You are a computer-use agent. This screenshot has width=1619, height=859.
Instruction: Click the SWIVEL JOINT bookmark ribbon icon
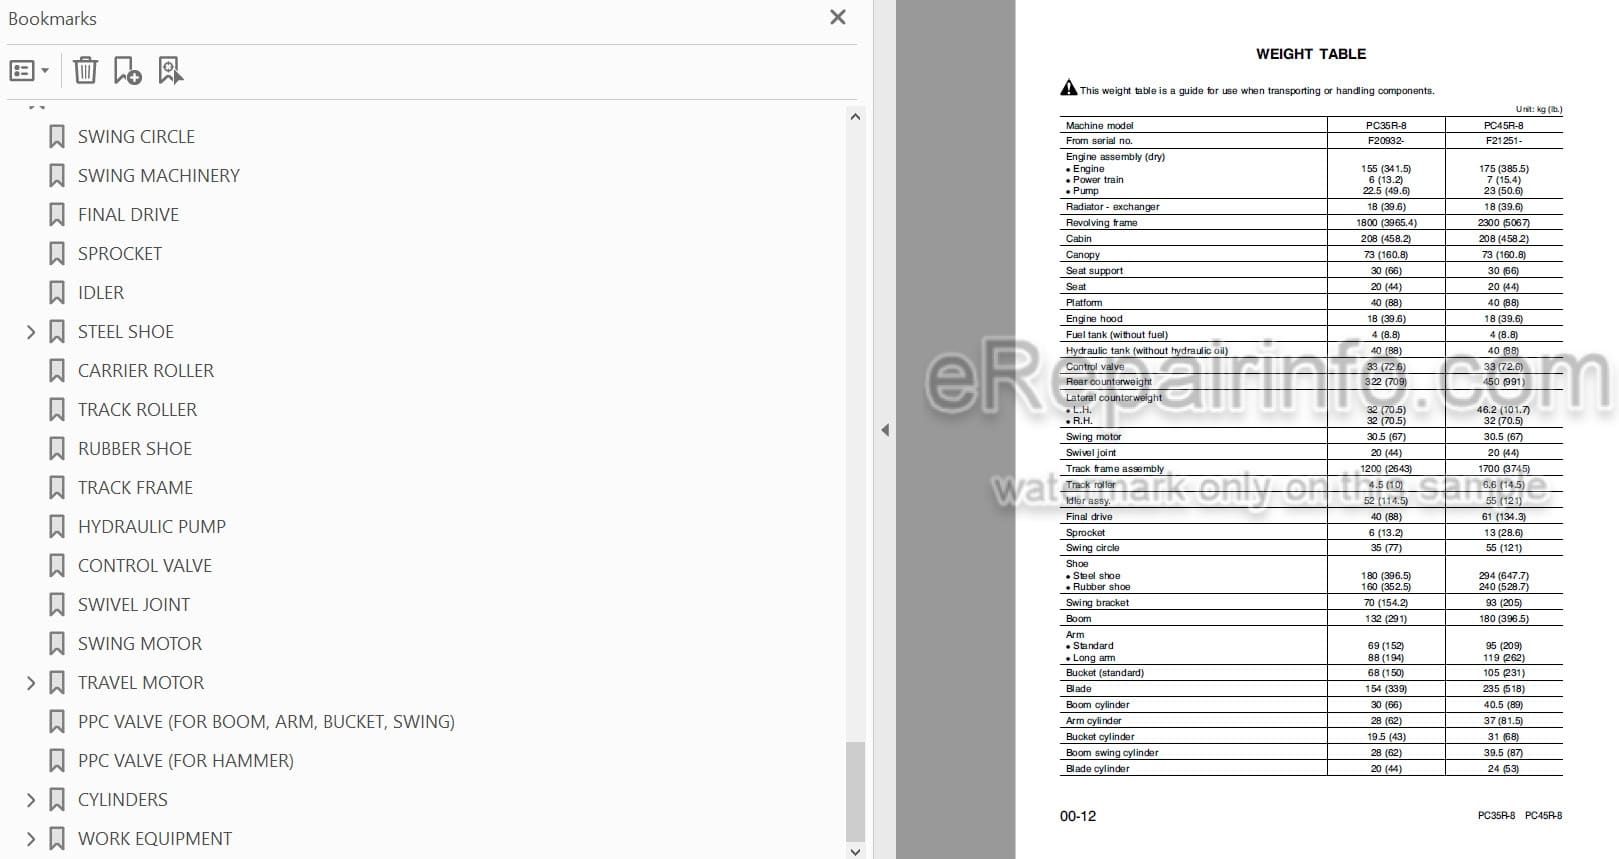57,605
